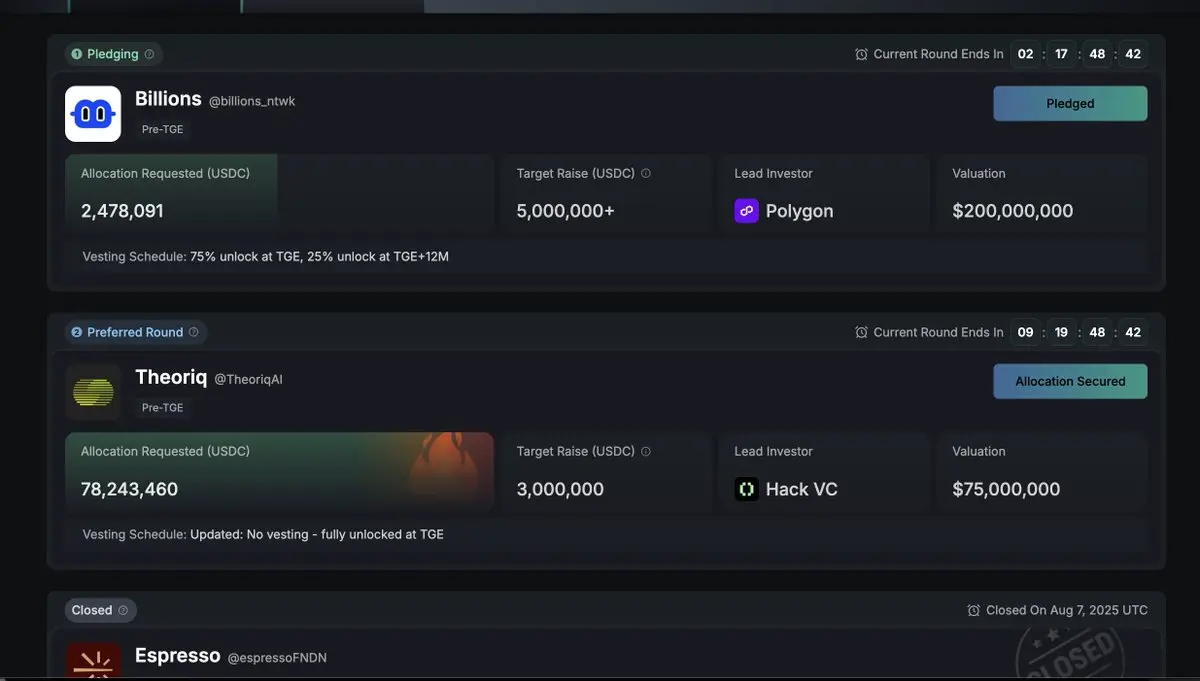Click the Pledged button for Billions

1070,103
